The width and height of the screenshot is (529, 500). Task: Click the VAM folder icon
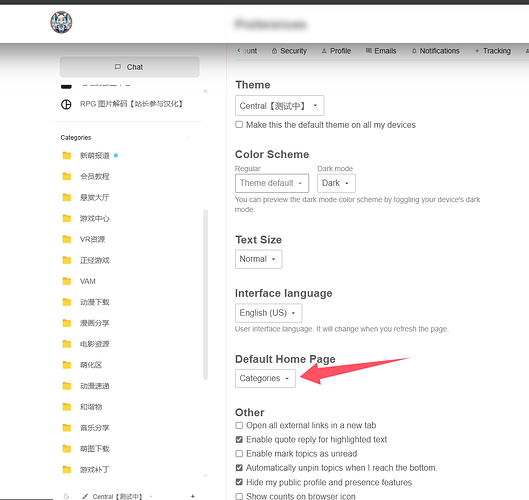coord(67,281)
